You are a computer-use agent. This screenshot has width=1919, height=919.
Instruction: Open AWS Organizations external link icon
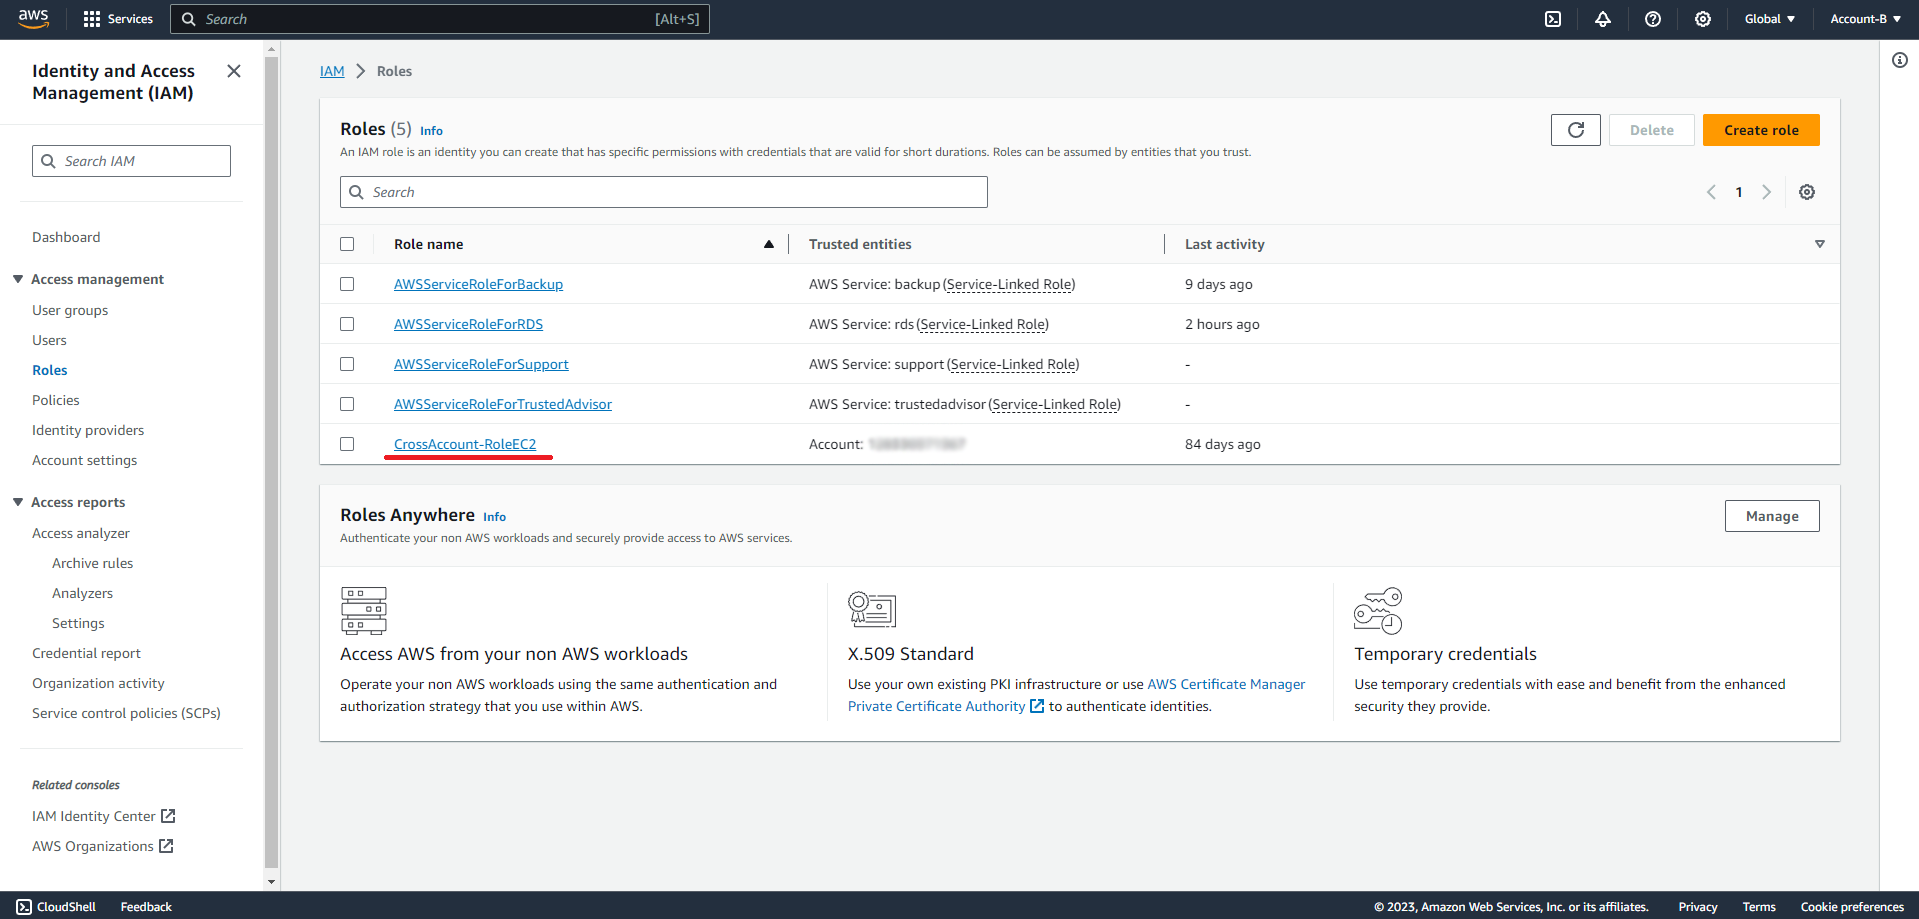166,846
